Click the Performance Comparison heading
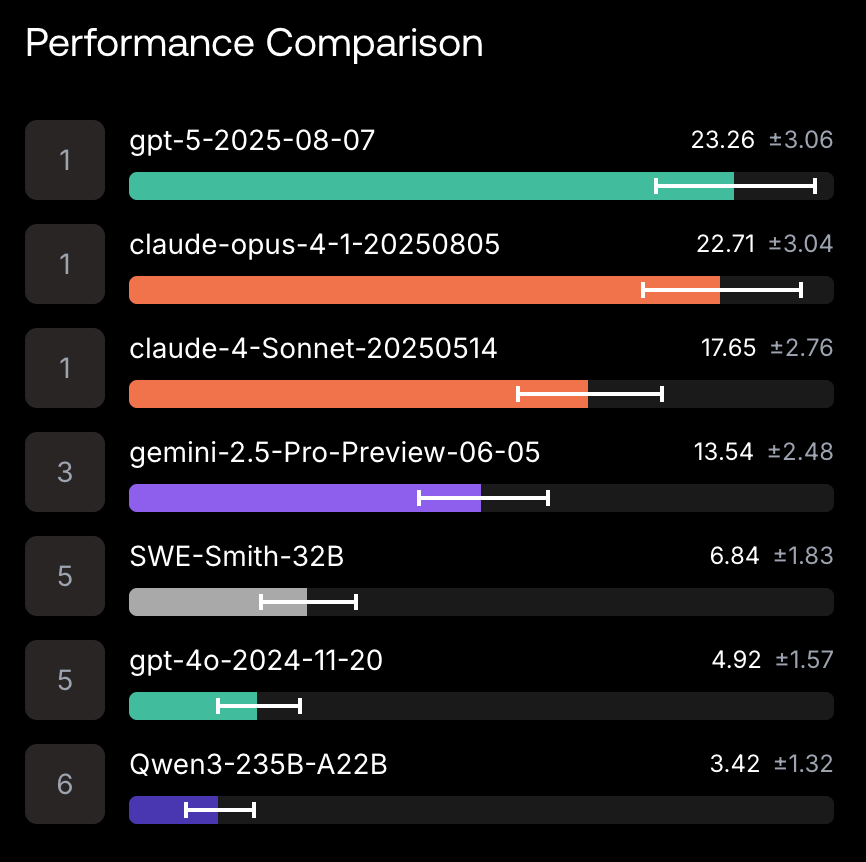The height and width of the screenshot is (862, 866). [x=254, y=44]
